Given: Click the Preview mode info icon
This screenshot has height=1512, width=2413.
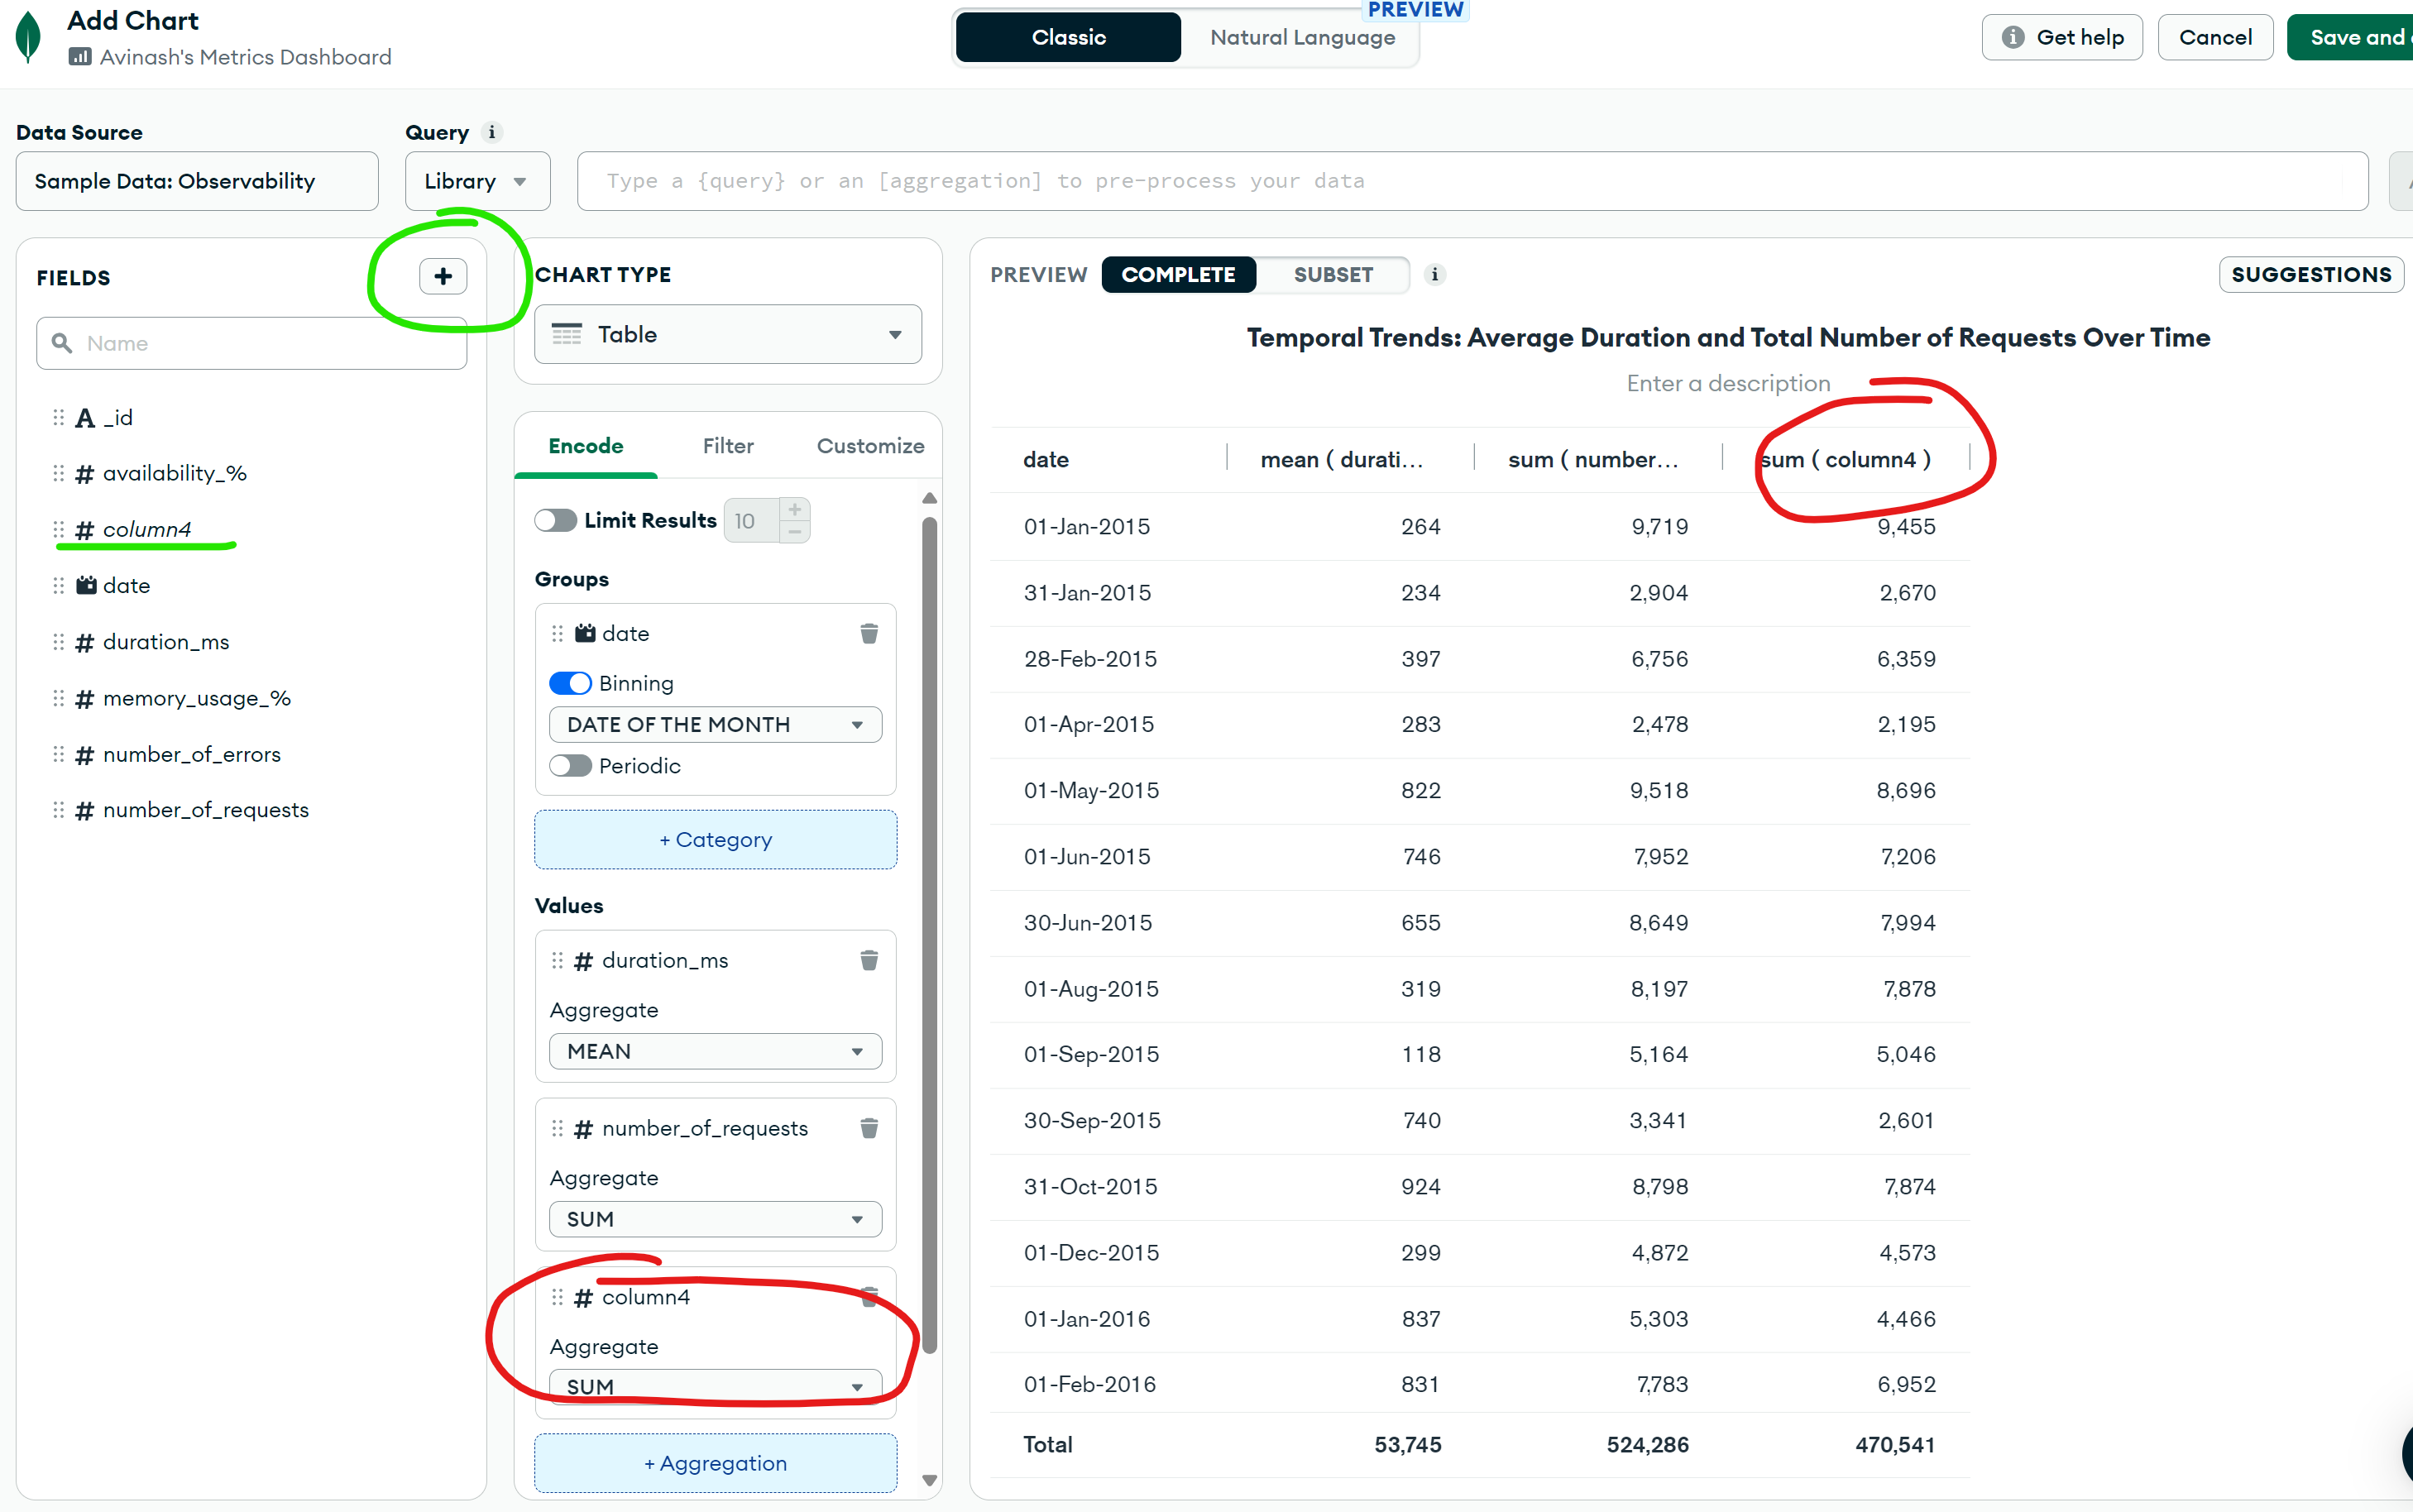Looking at the screenshot, I should tap(1434, 275).
